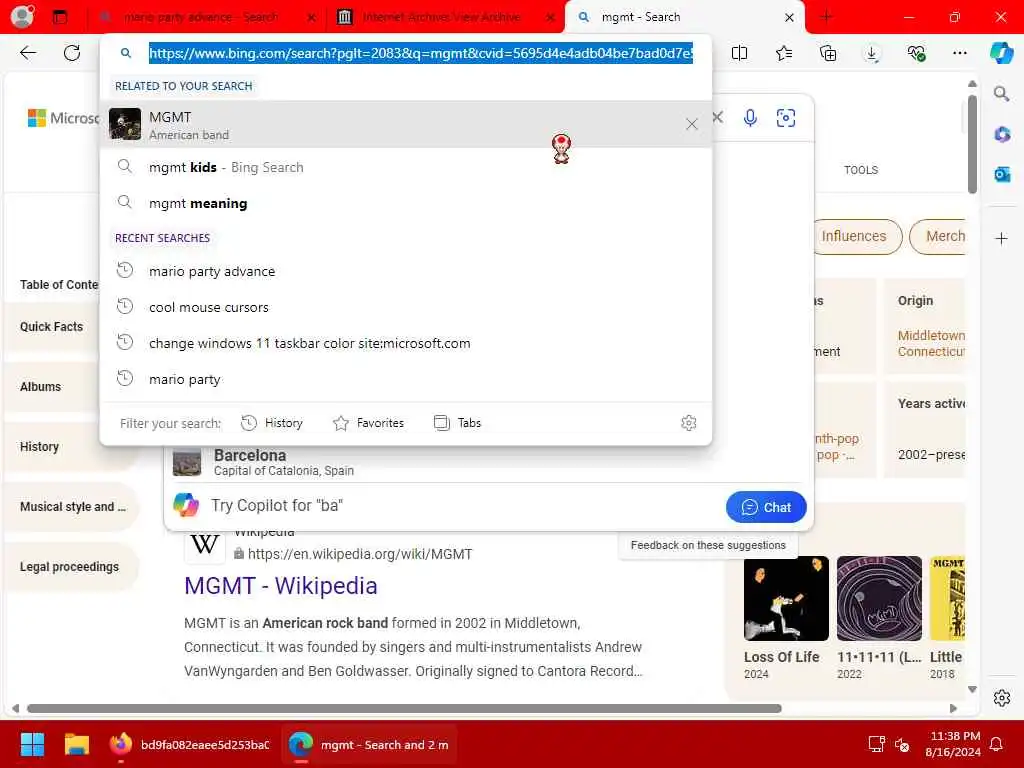Screen dimensions: 1024x768
Task: Click the Copilot Chat button
Action: [x=766, y=507]
